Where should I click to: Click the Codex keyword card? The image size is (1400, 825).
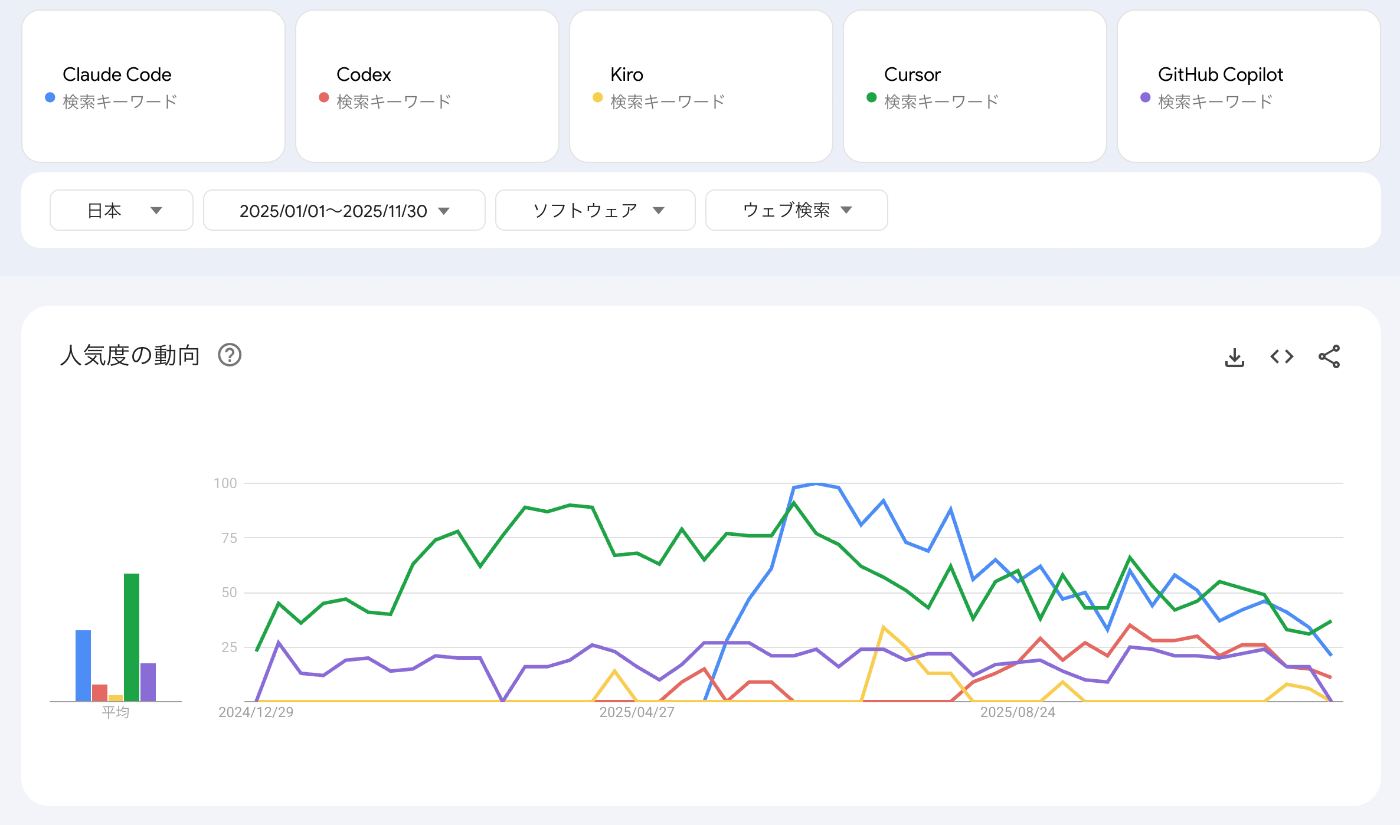[427, 86]
